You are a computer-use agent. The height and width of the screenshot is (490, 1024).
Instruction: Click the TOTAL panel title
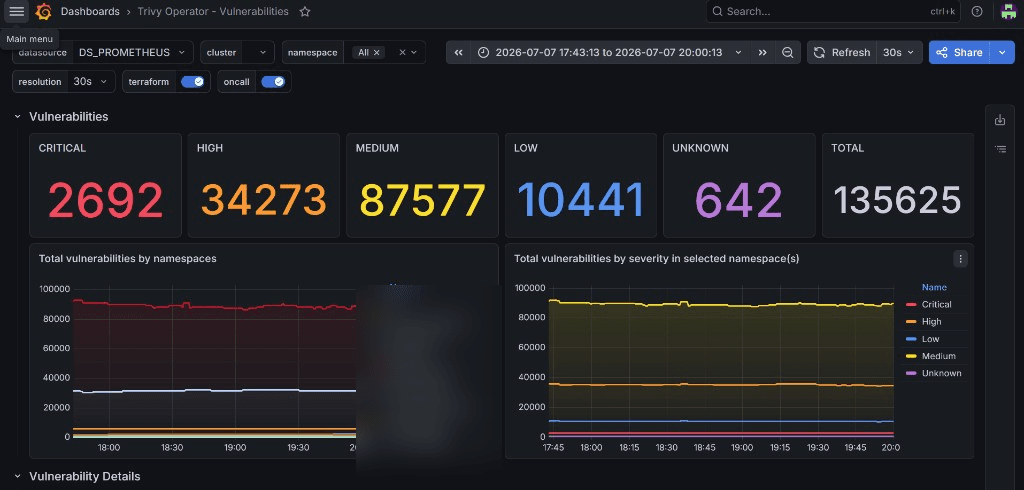(847, 148)
